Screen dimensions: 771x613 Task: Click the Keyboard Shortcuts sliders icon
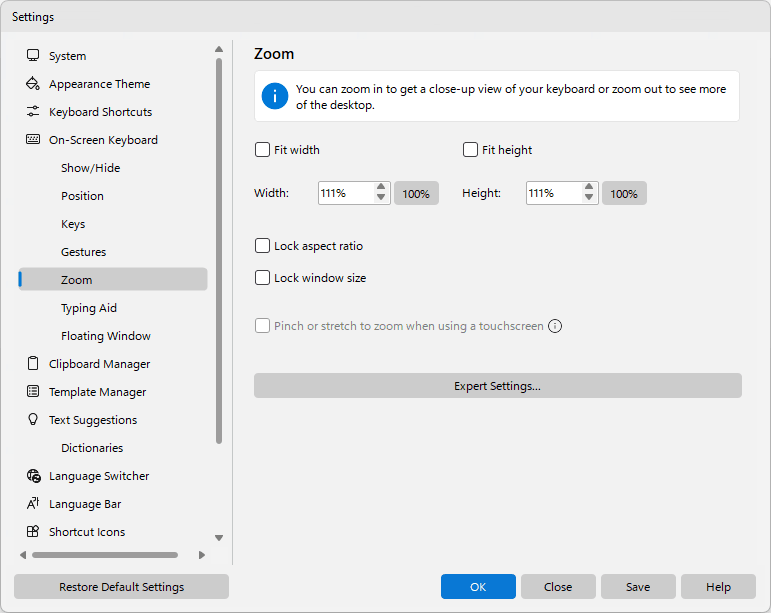33,111
